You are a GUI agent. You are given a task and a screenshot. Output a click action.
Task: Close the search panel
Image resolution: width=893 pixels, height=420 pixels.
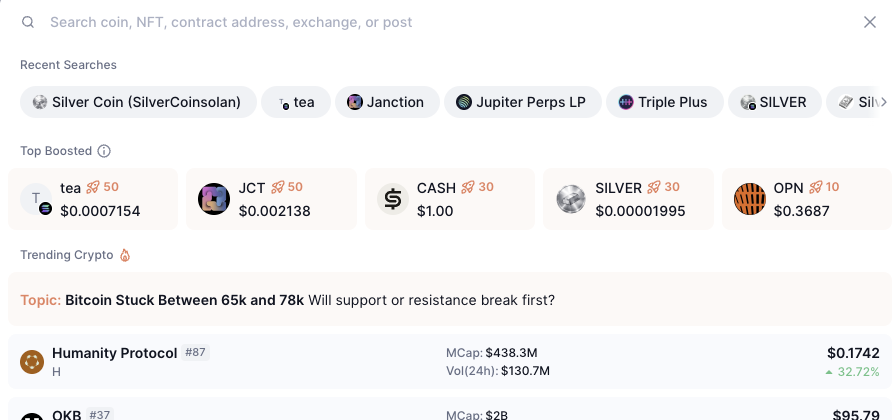click(870, 22)
